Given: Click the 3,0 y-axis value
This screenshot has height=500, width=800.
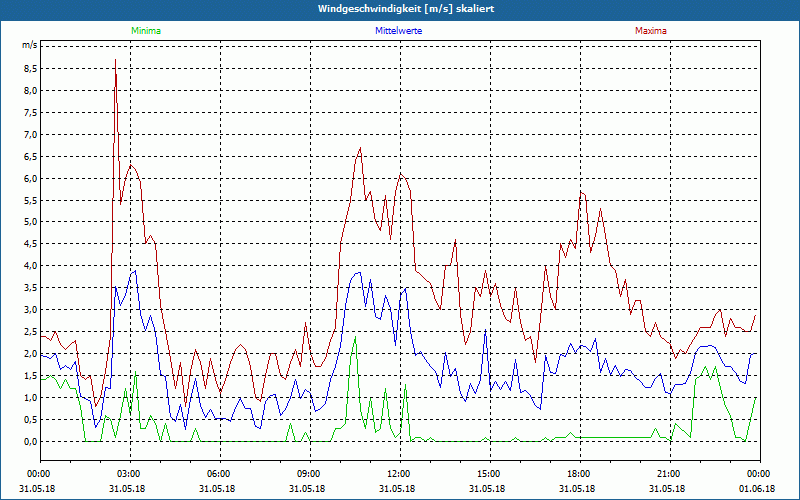Looking at the screenshot, I should (31, 310).
